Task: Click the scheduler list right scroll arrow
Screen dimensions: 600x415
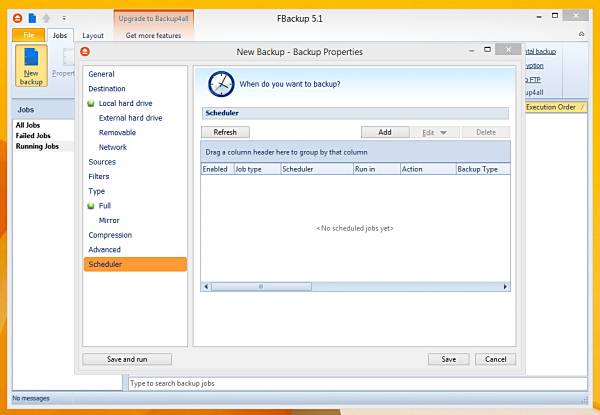Action: coord(505,286)
